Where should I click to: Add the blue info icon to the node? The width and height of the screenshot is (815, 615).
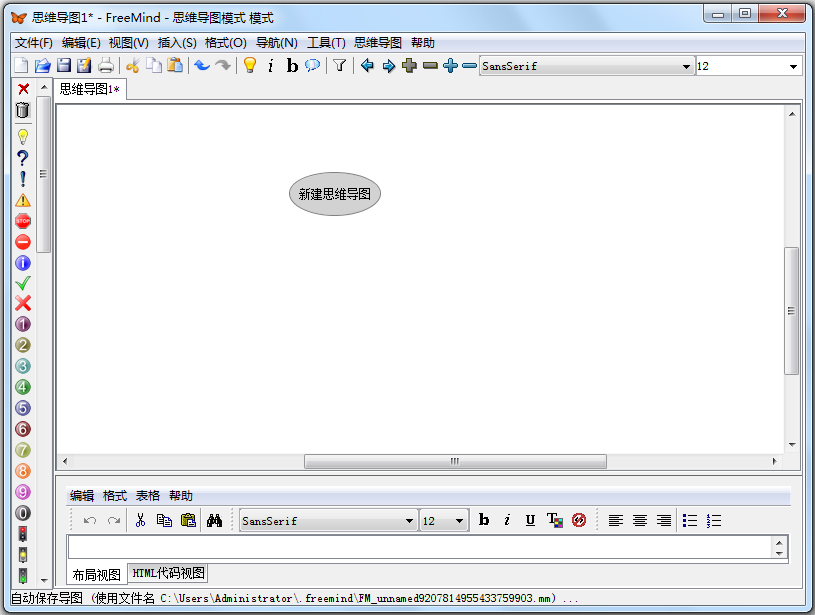[x=23, y=263]
